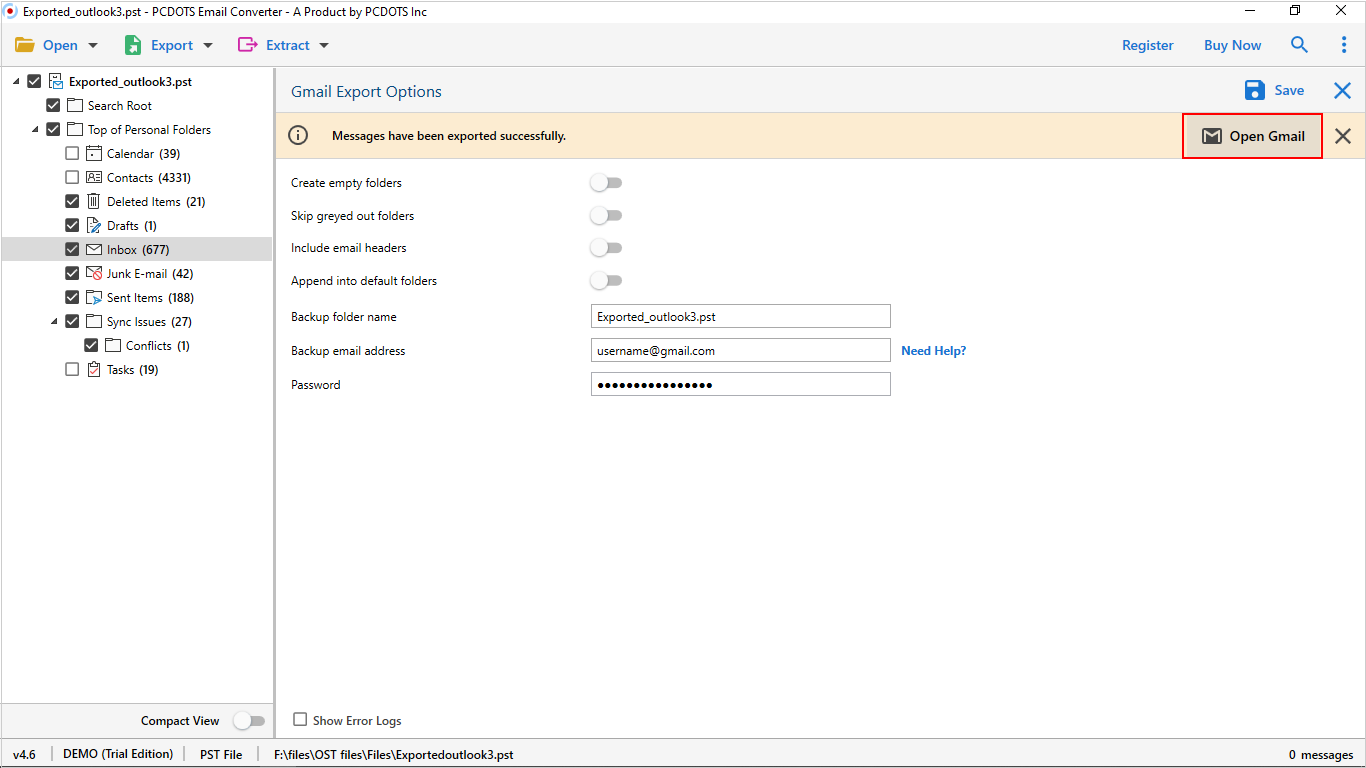Uncheck the Deleted Items checkbox
1366x768 pixels.
[x=72, y=201]
